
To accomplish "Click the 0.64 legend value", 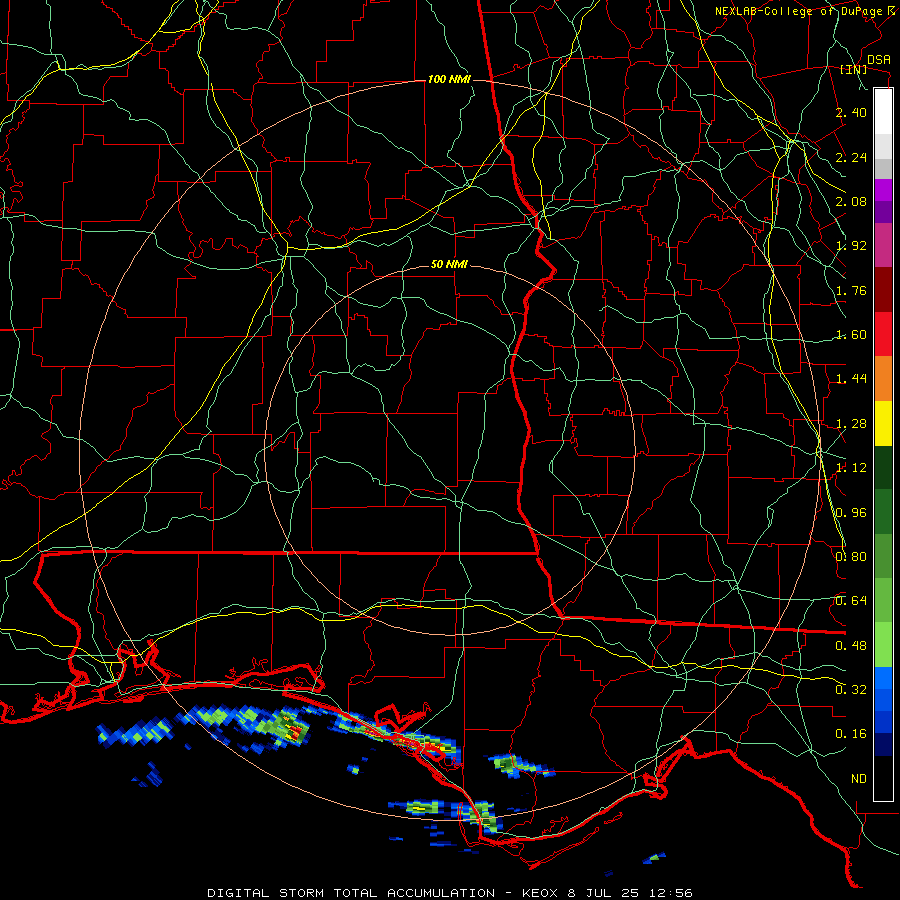I will pos(851,601).
